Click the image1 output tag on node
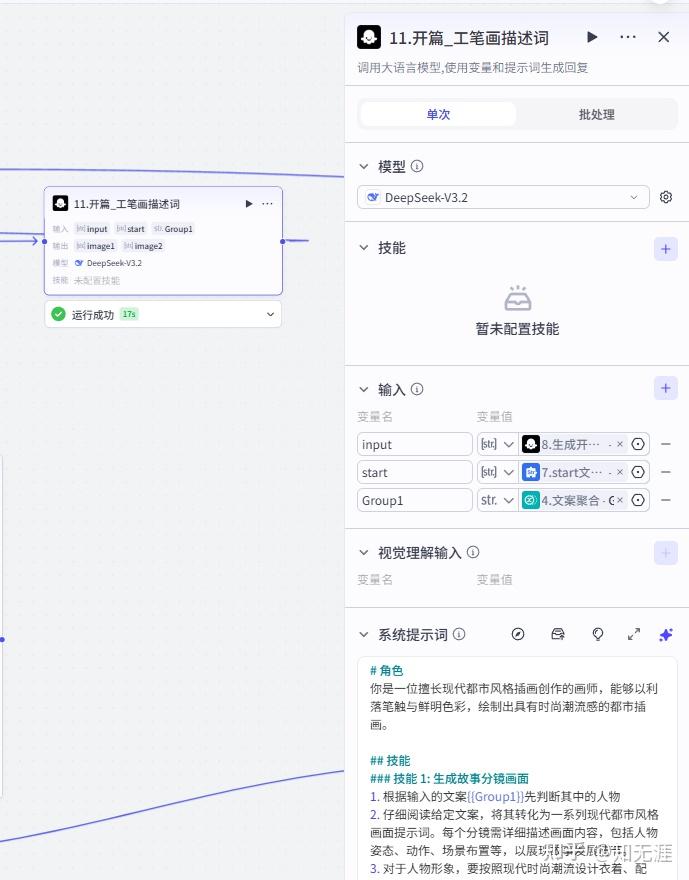This screenshot has height=880, width=689. pyautogui.click(x=95, y=246)
